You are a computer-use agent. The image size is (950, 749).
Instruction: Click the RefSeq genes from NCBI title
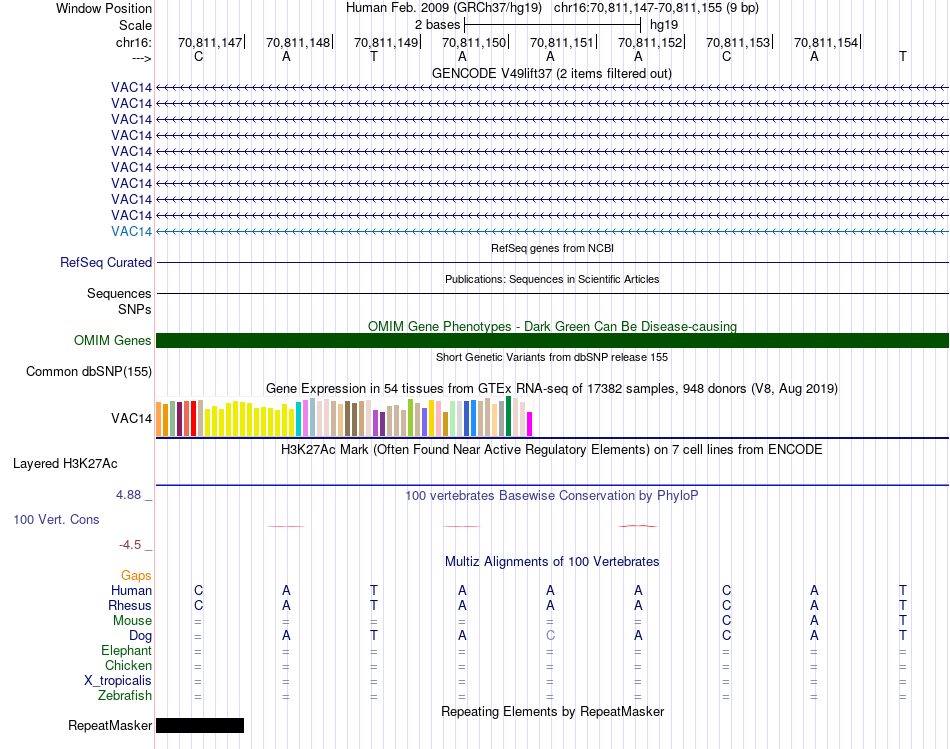(x=552, y=248)
